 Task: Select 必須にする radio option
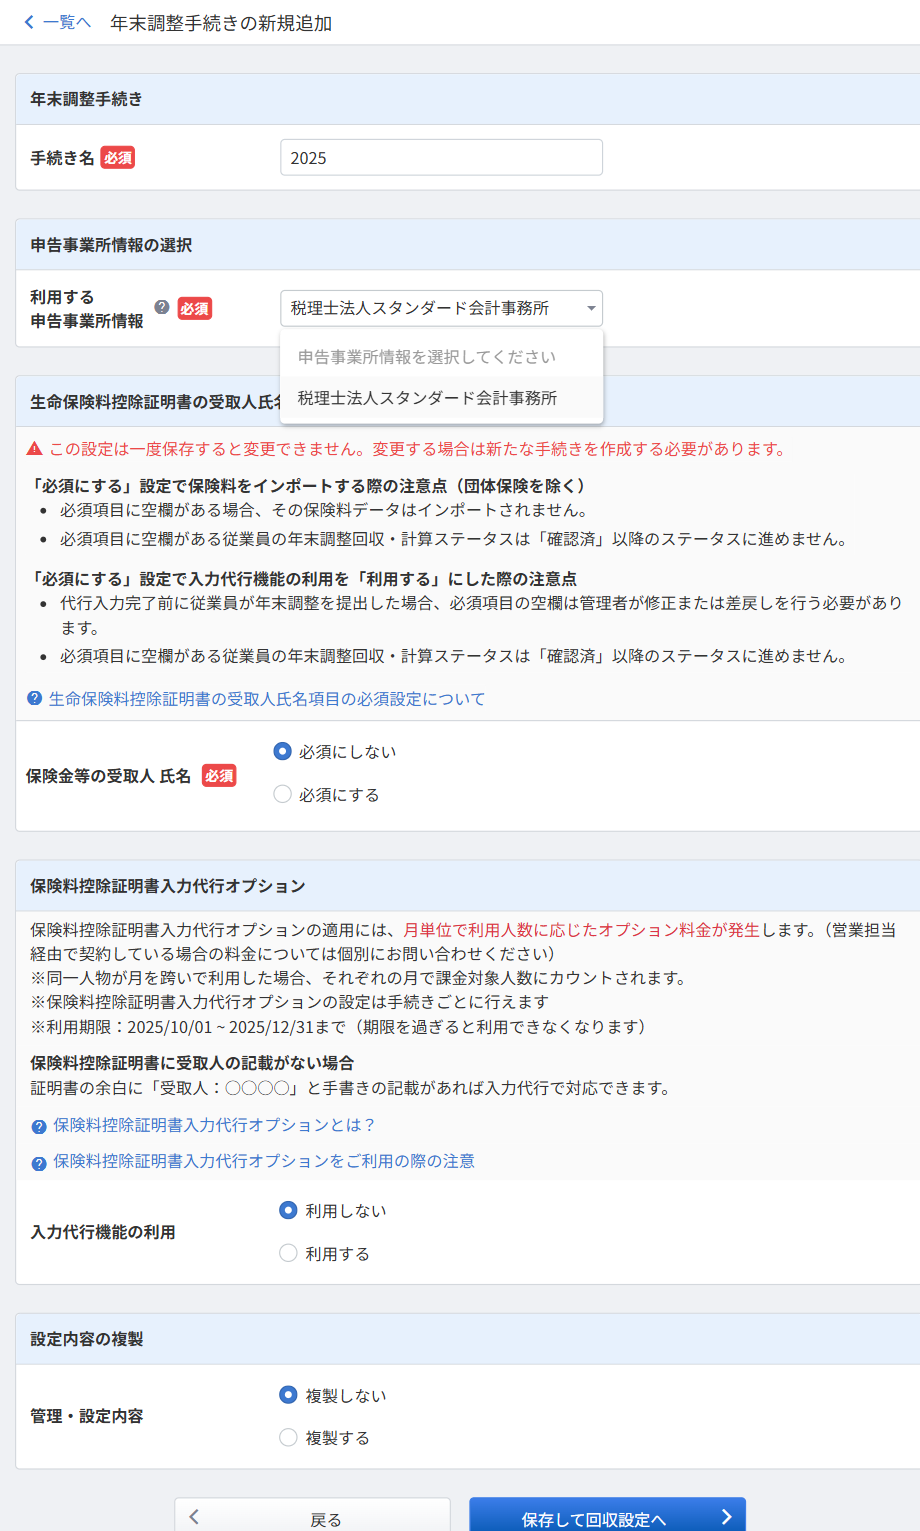tap(283, 794)
